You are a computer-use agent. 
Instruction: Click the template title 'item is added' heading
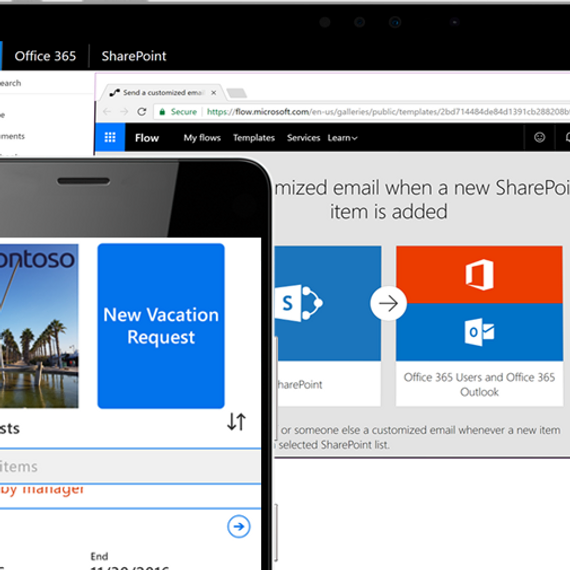(388, 212)
